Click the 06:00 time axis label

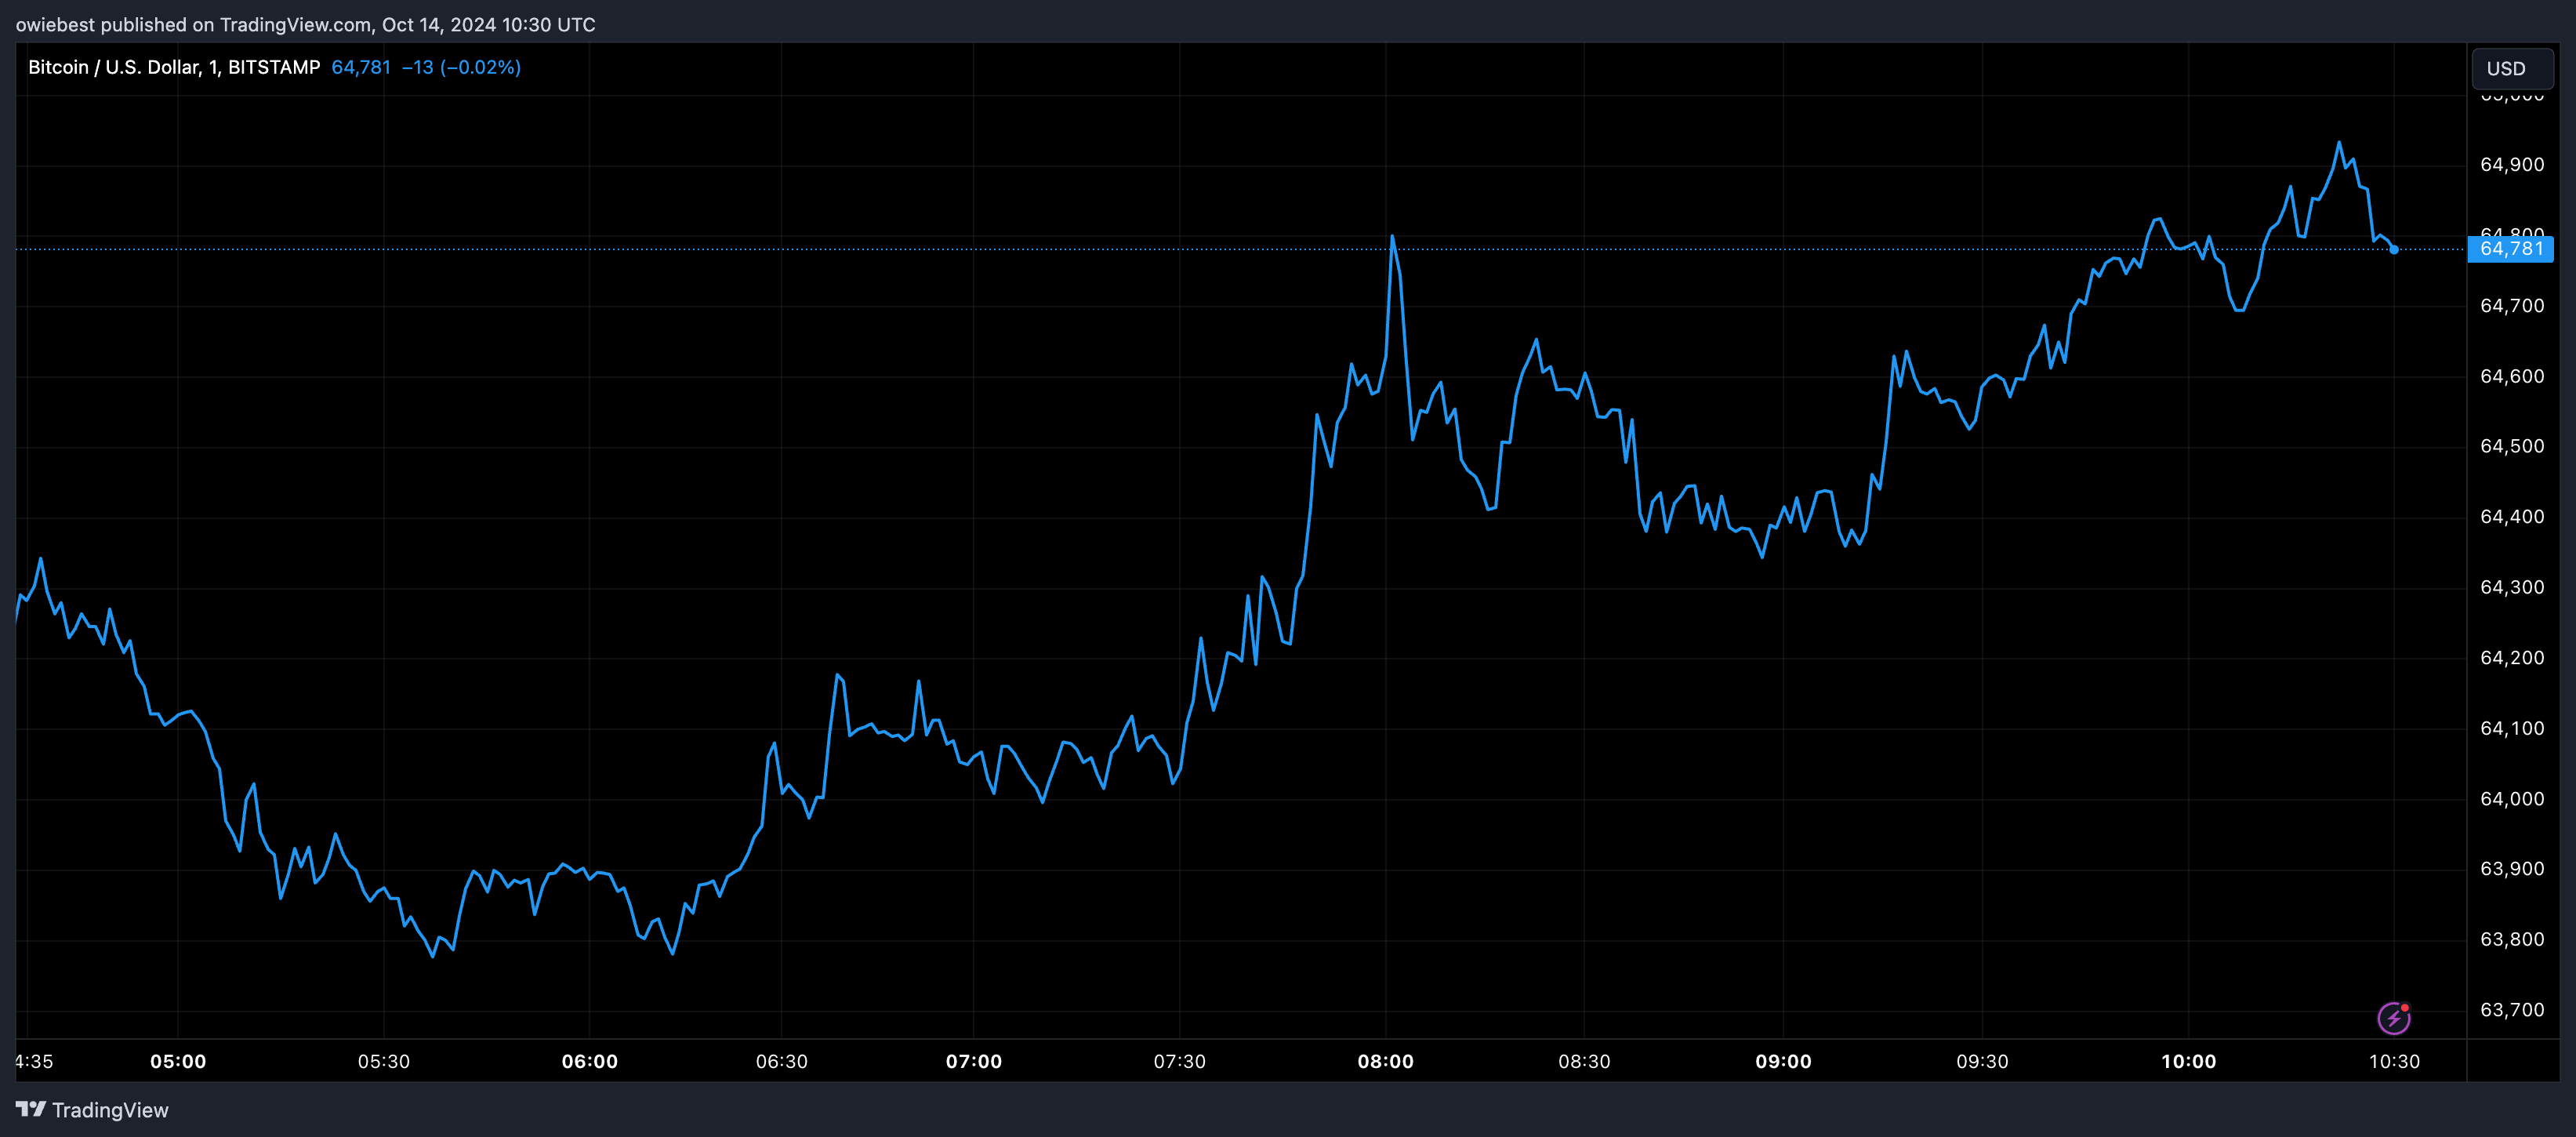[590, 1061]
